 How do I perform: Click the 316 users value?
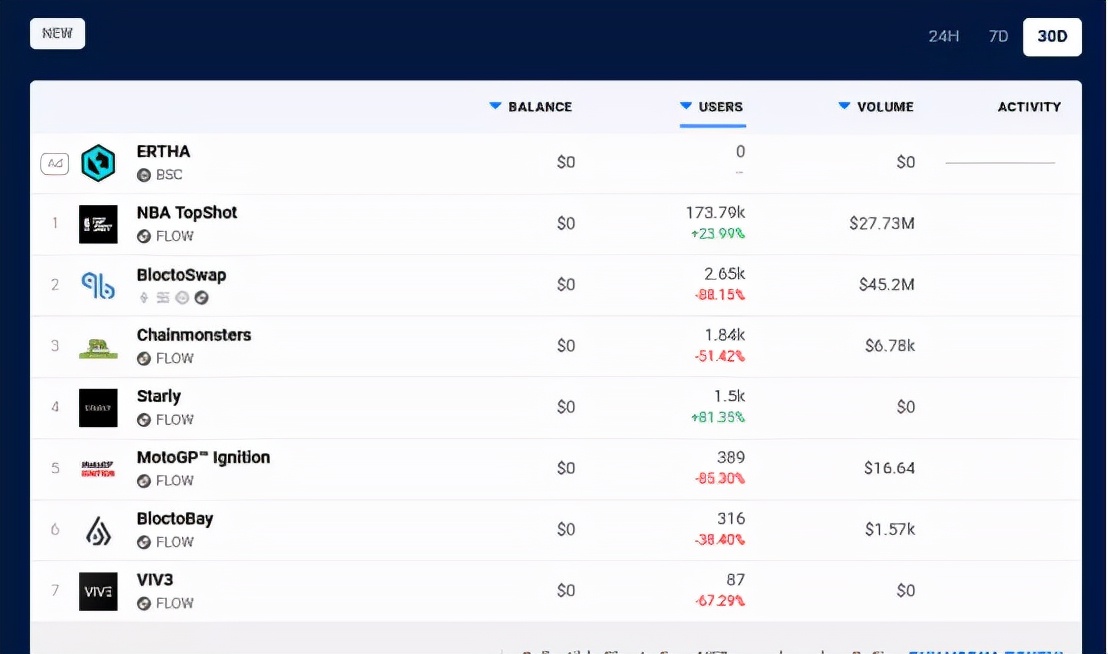coord(731,518)
